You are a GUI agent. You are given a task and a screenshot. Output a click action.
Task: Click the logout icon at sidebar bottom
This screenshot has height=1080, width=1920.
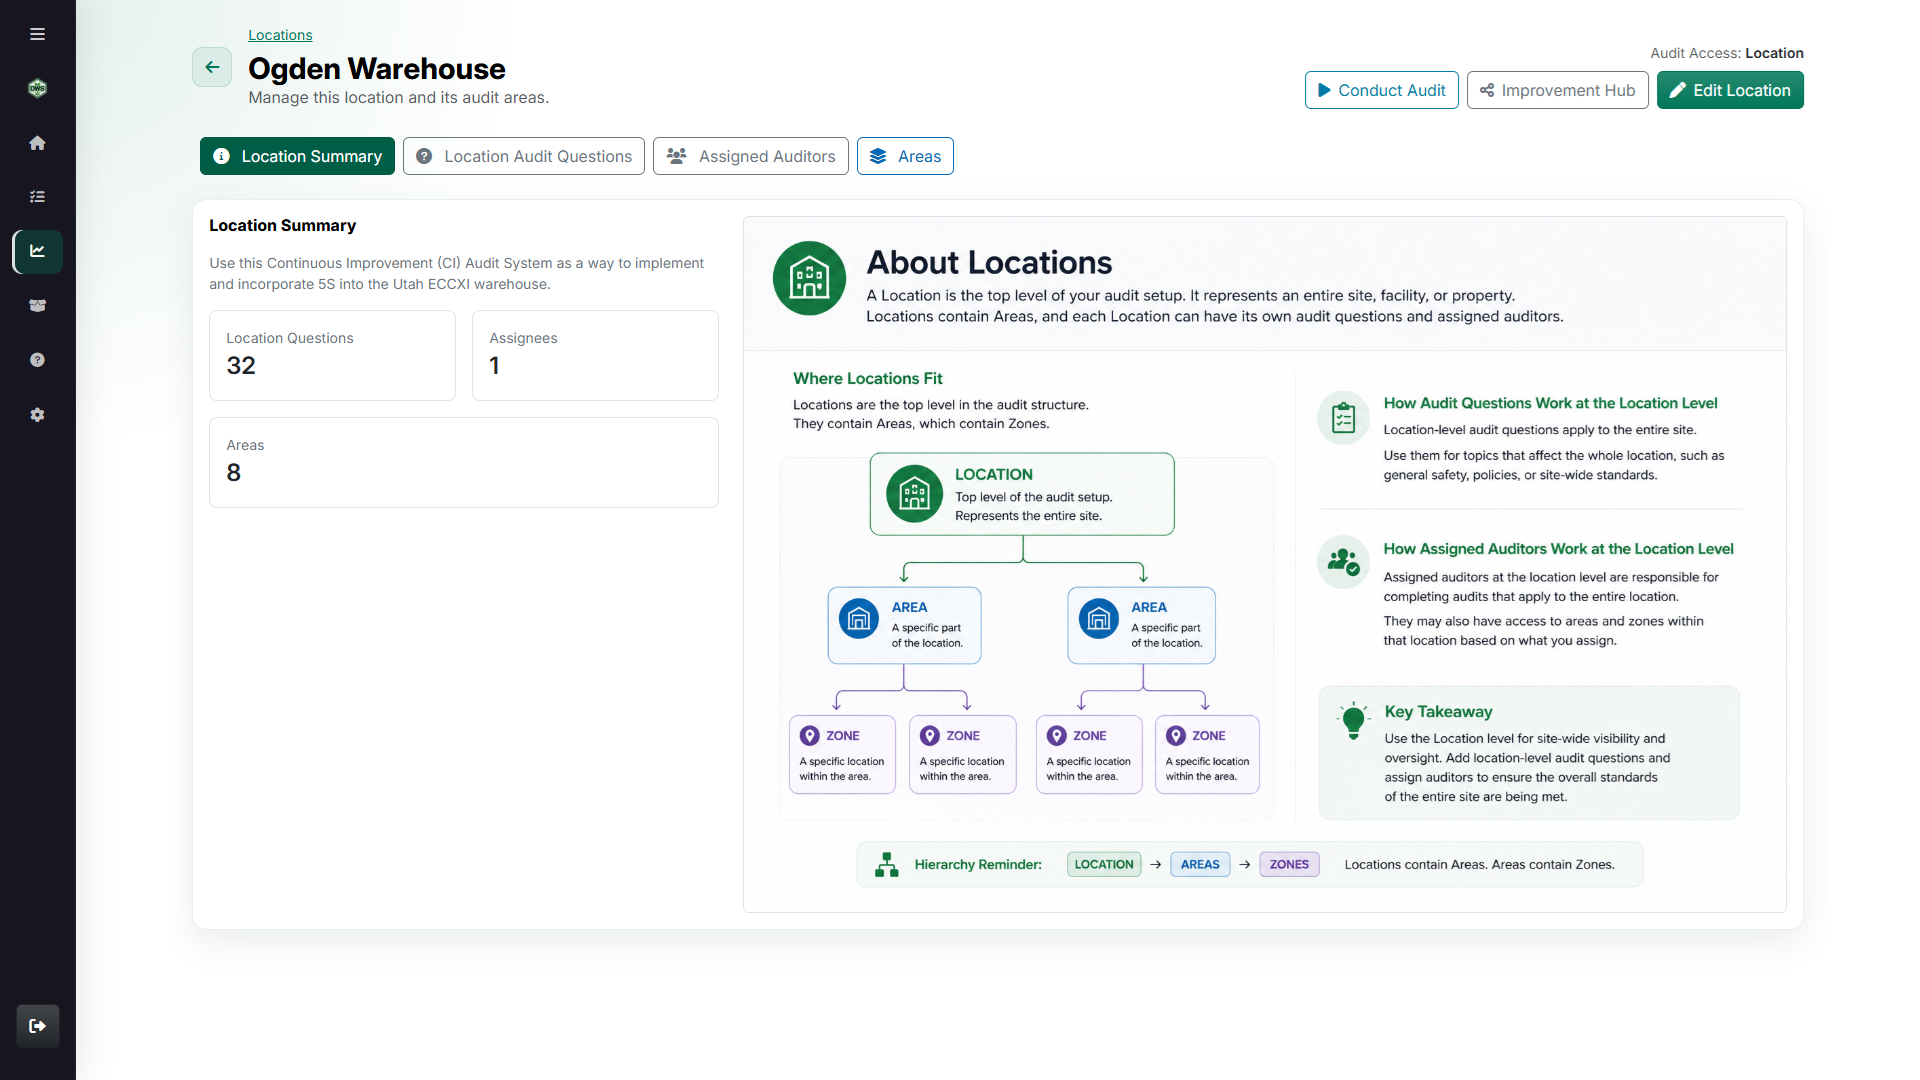pos(38,1026)
